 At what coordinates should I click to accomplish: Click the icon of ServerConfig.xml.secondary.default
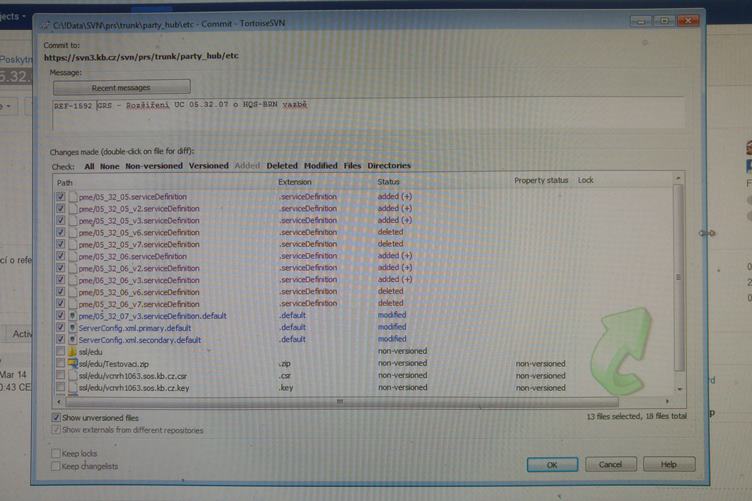[x=73, y=340]
